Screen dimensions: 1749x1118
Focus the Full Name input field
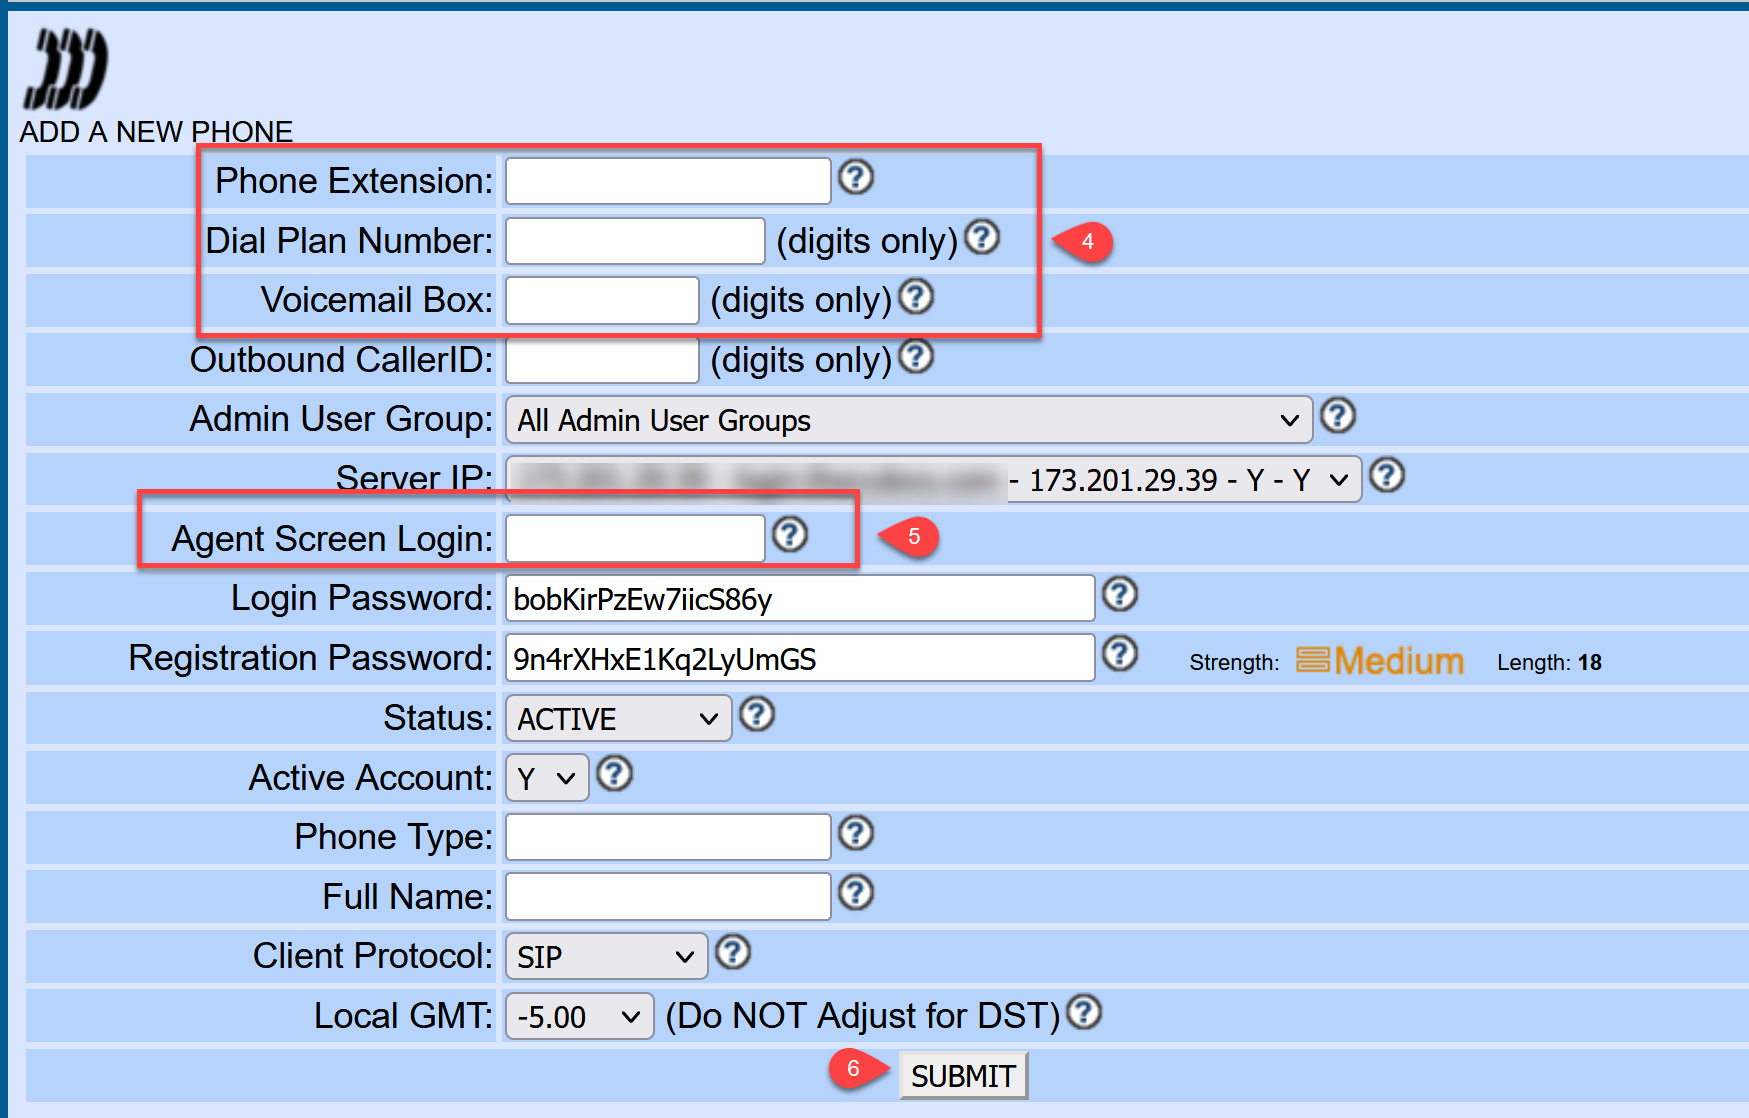tap(668, 896)
